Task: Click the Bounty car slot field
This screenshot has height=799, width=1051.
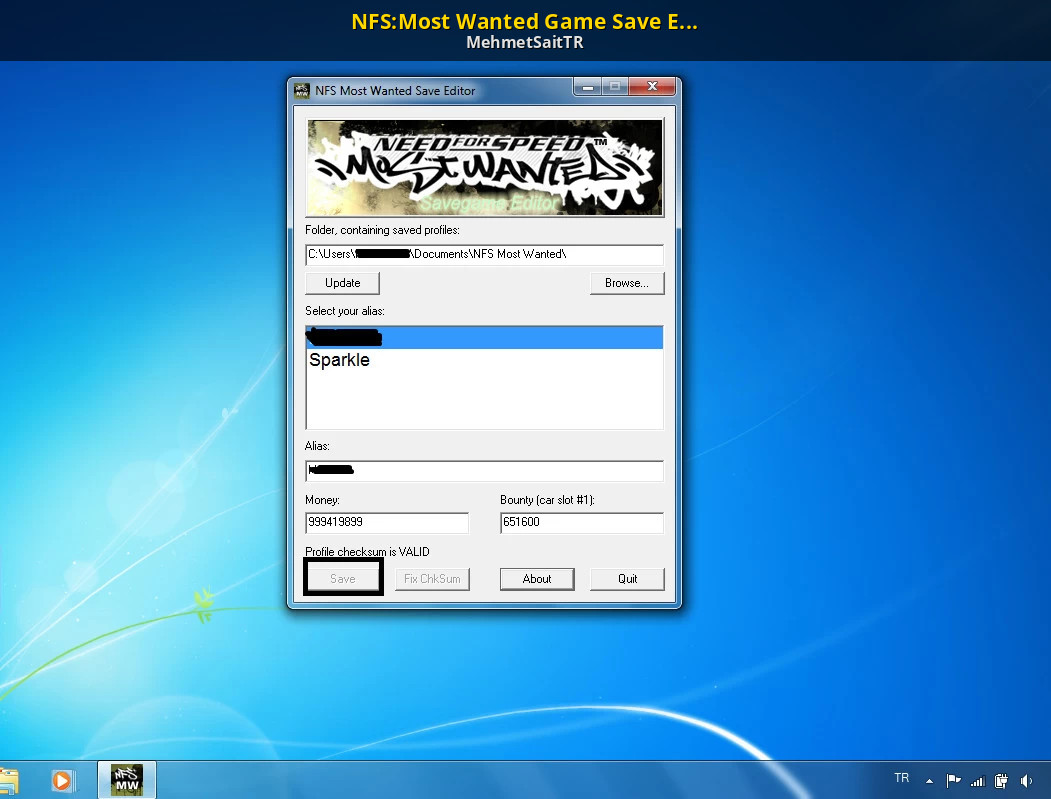Action: click(x=581, y=522)
